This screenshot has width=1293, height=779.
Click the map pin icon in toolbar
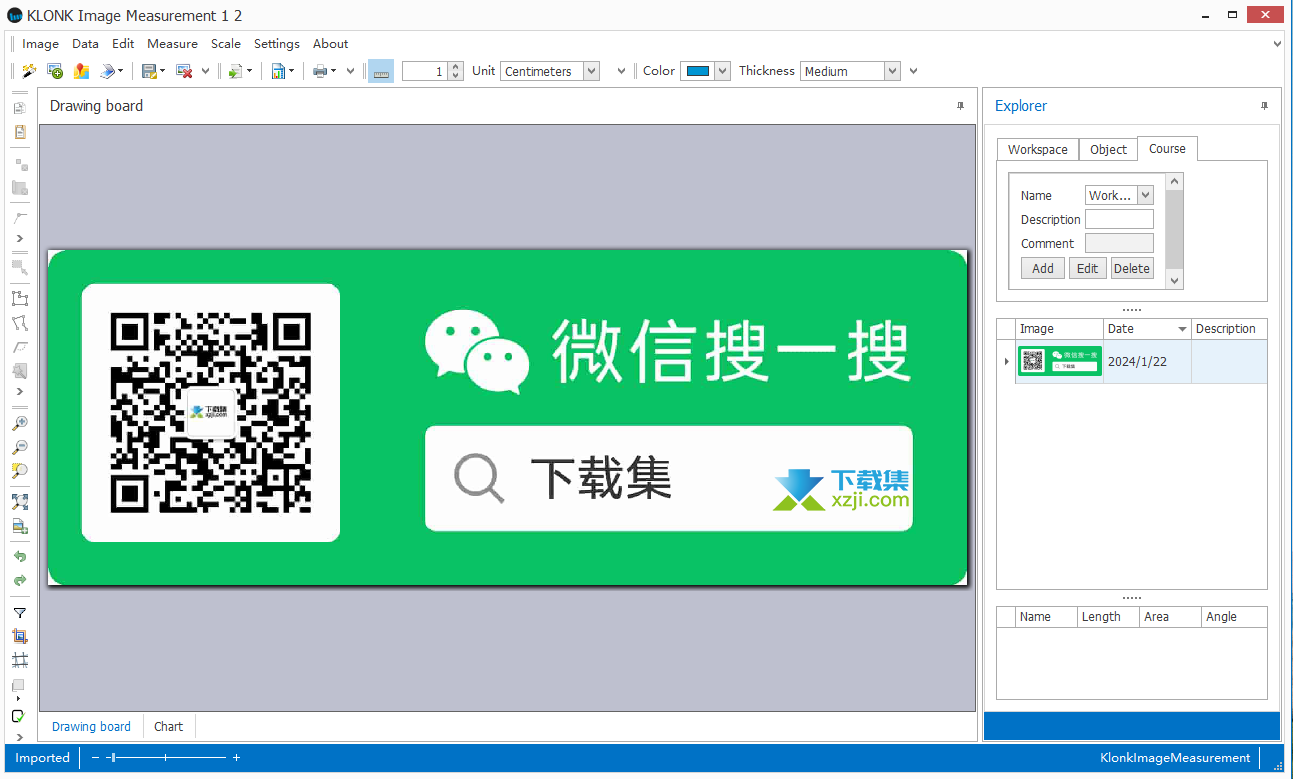[82, 71]
